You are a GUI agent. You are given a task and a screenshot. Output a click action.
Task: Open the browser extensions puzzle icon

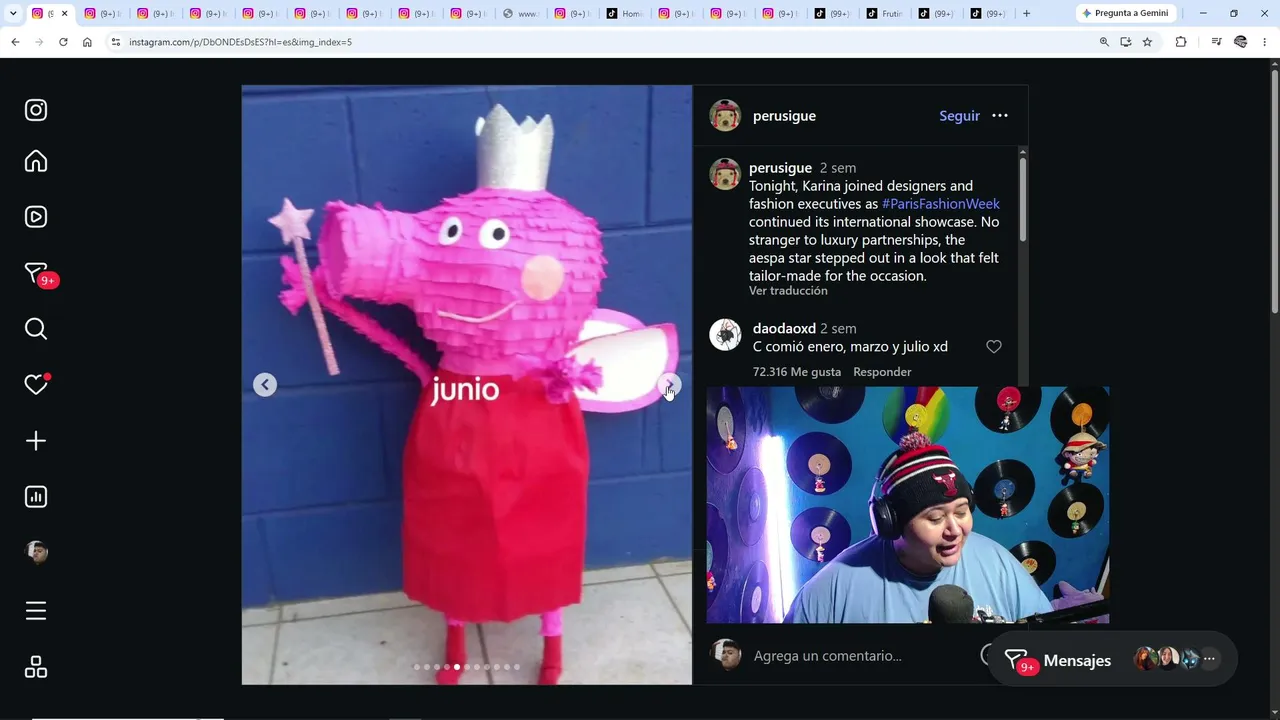pos(1181,42)
